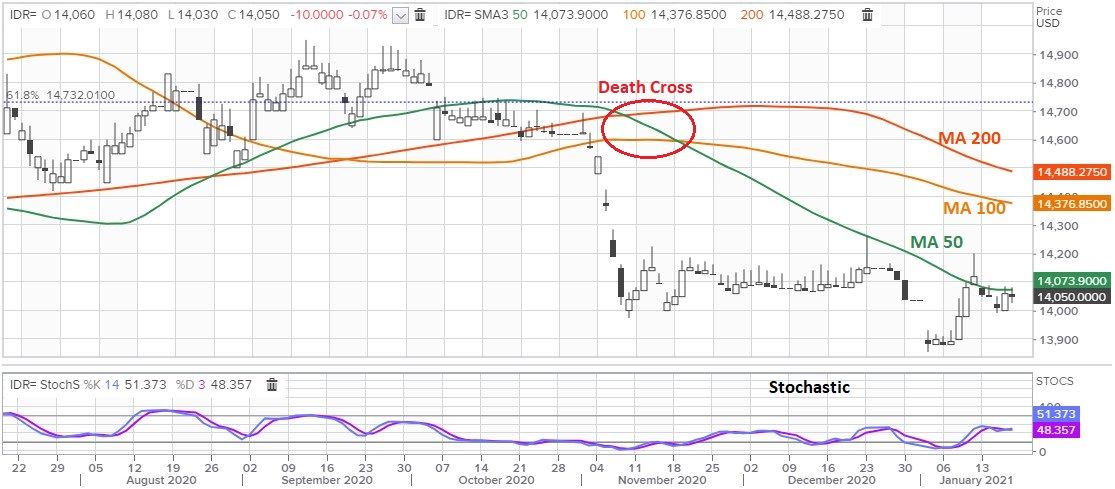Click the December 2020 time axis label
Viewport: 1115px width, 489px height.
click(x=833, y=480)
